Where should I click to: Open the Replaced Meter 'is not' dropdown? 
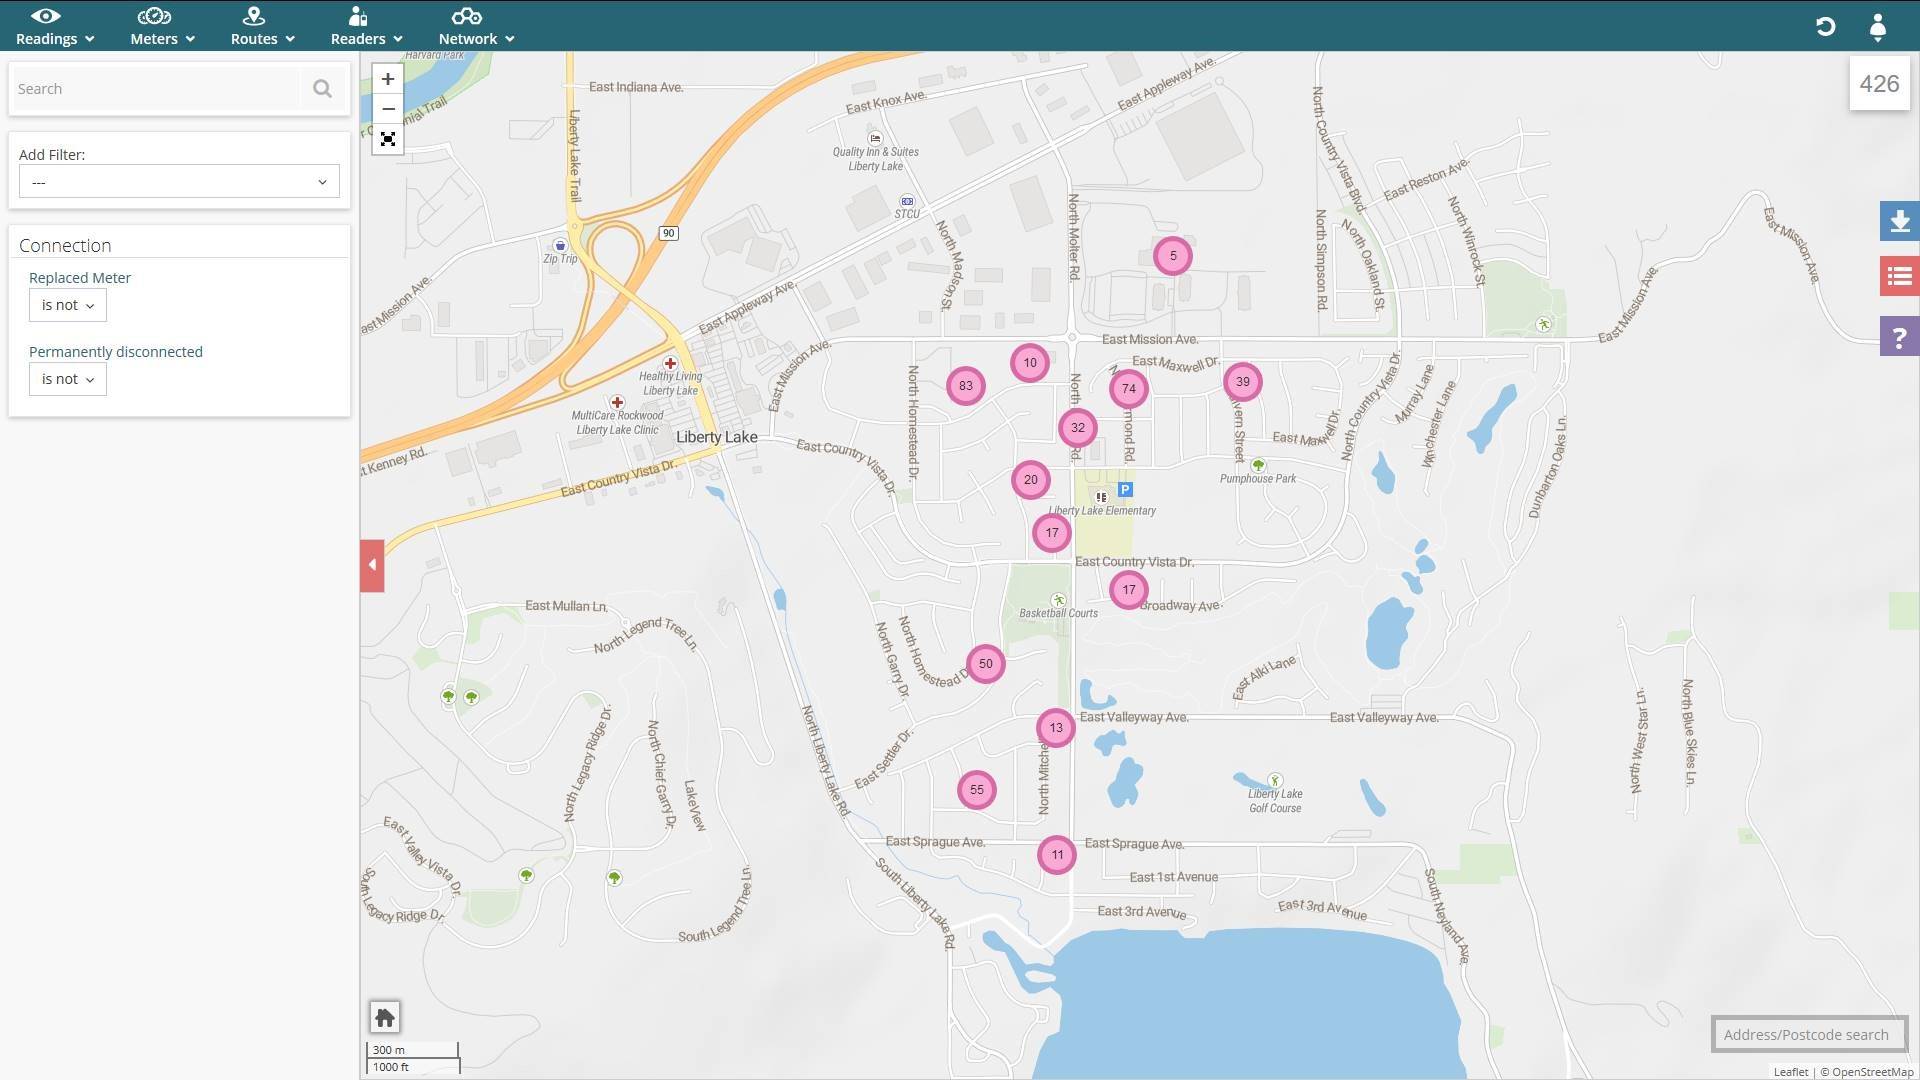tap(67, 305)
